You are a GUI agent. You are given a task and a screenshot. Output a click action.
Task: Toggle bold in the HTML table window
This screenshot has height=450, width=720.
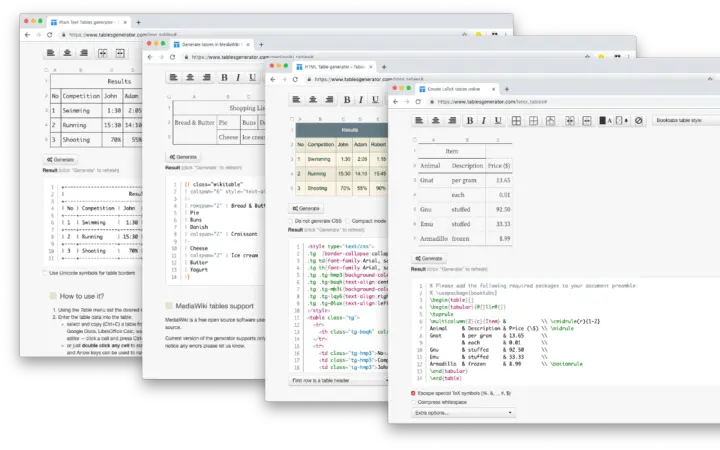[347, 100]
